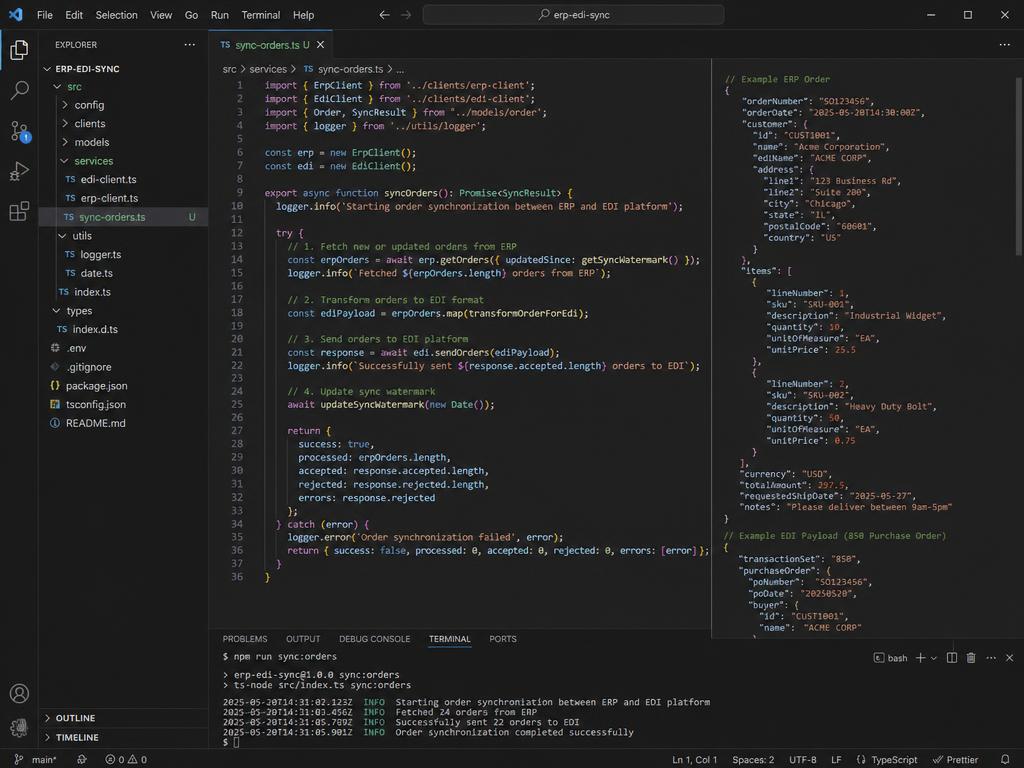Click Prettier status bar item
Screen dimensions: 1024x768
(x=955, y=760)
